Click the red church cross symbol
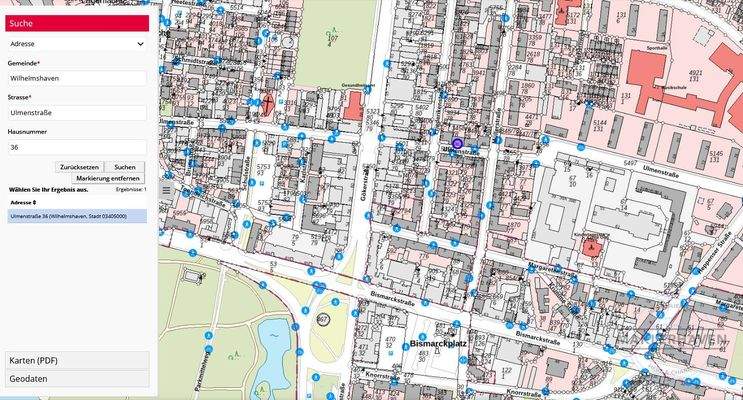This screenshot has height=400, width=743. coord(268,103)
